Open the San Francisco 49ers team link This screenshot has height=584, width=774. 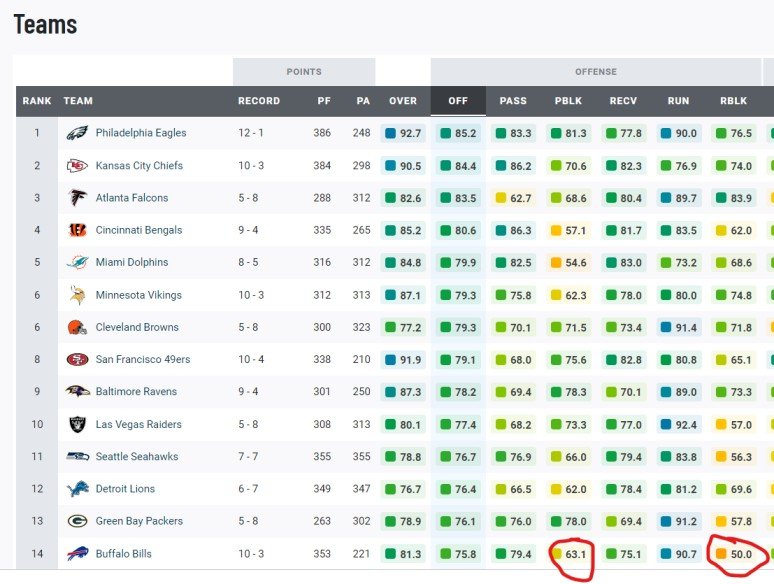point(143,359)
